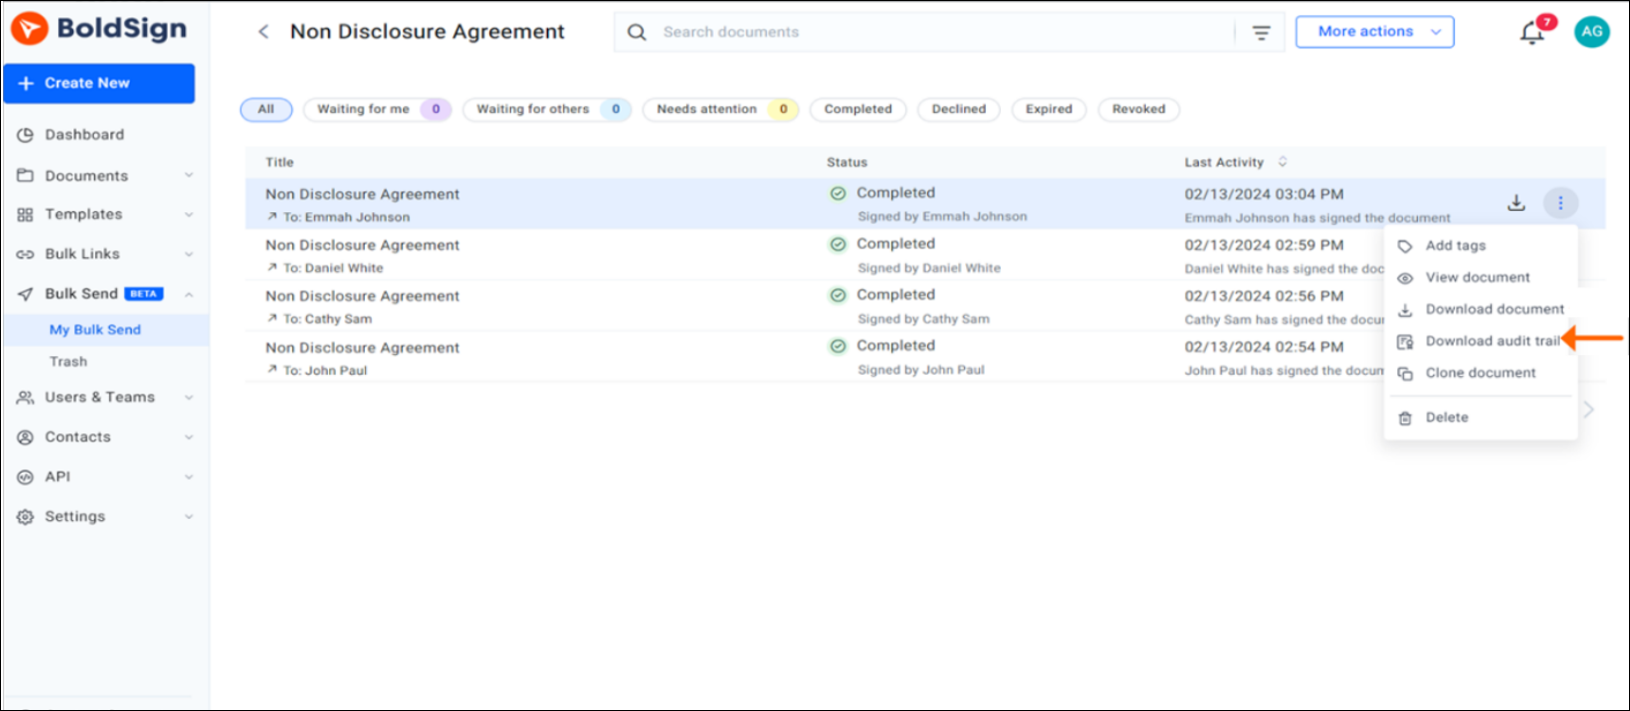The image size is (1630, 711).
Task: Click the trash icon beside Delete
Action: 1405,418
